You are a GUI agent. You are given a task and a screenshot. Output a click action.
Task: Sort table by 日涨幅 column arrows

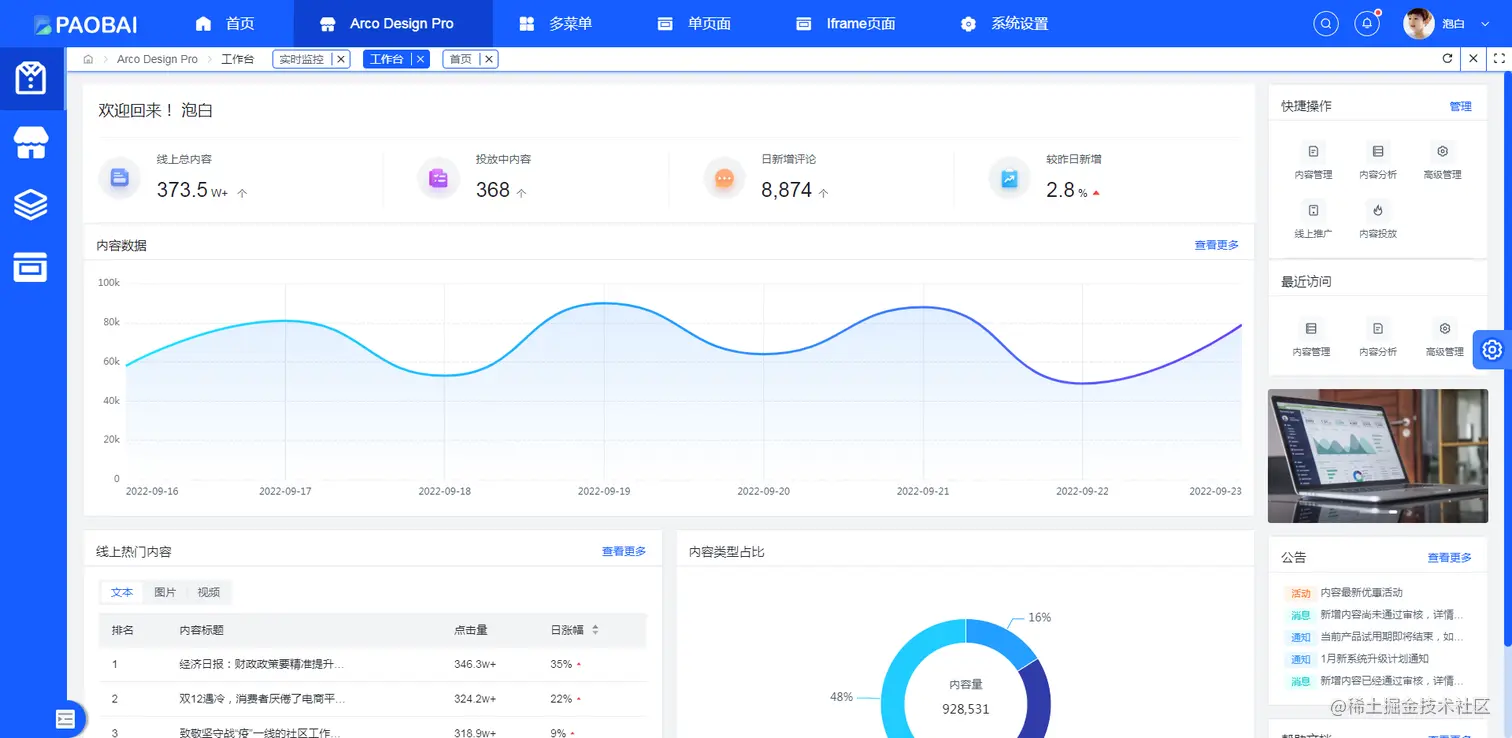pyautogui.click(x=595, y=630)
